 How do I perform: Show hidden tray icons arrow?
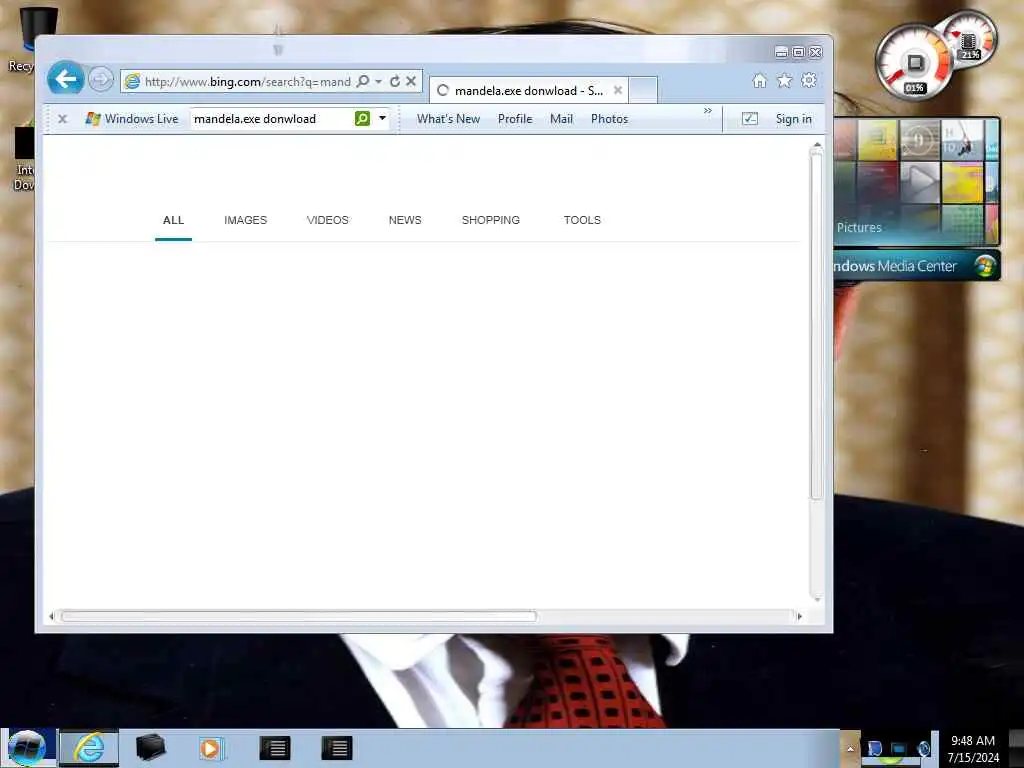coord(850,749)
